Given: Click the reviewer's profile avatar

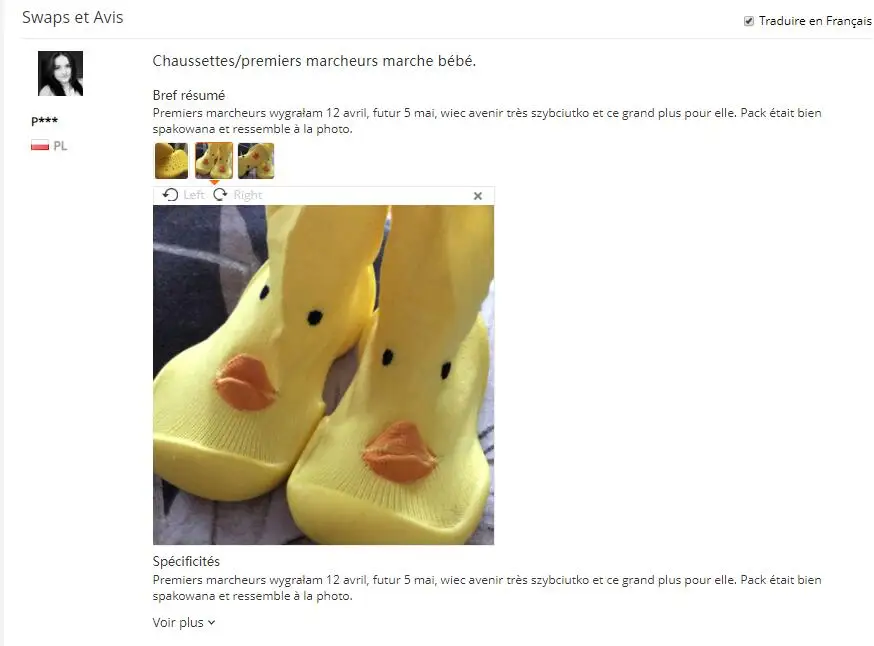Looking at the screenshot, I should 60,74.
